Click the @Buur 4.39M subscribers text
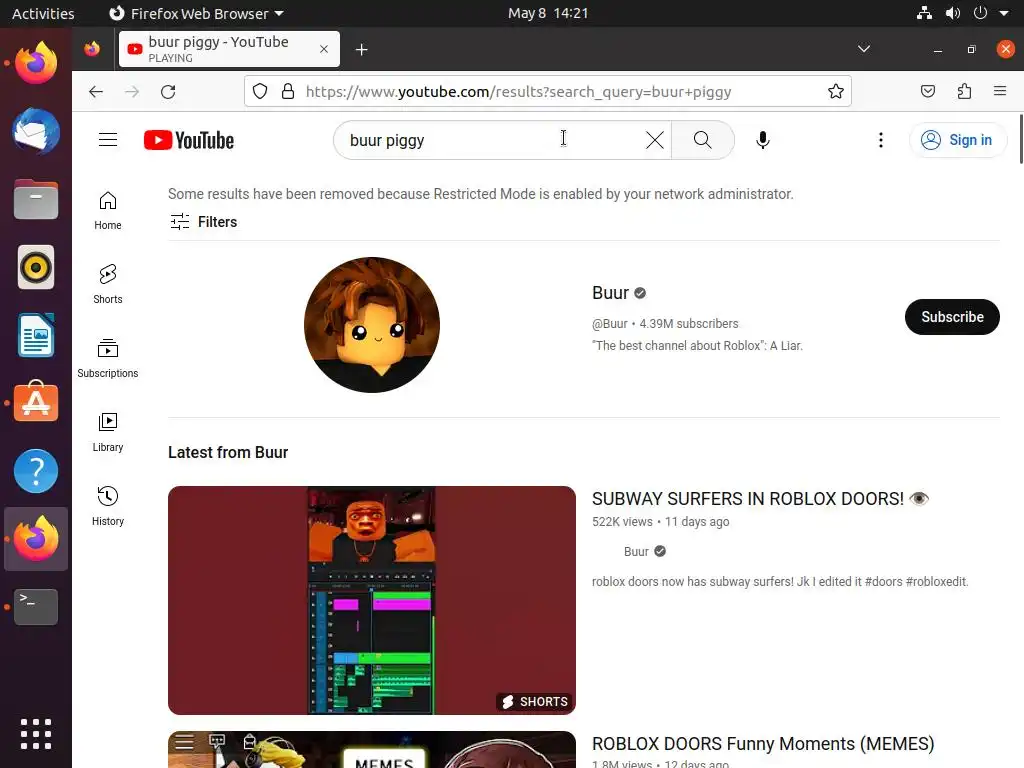This screenshot has height=768, width=1024. [x=665, y=324]
